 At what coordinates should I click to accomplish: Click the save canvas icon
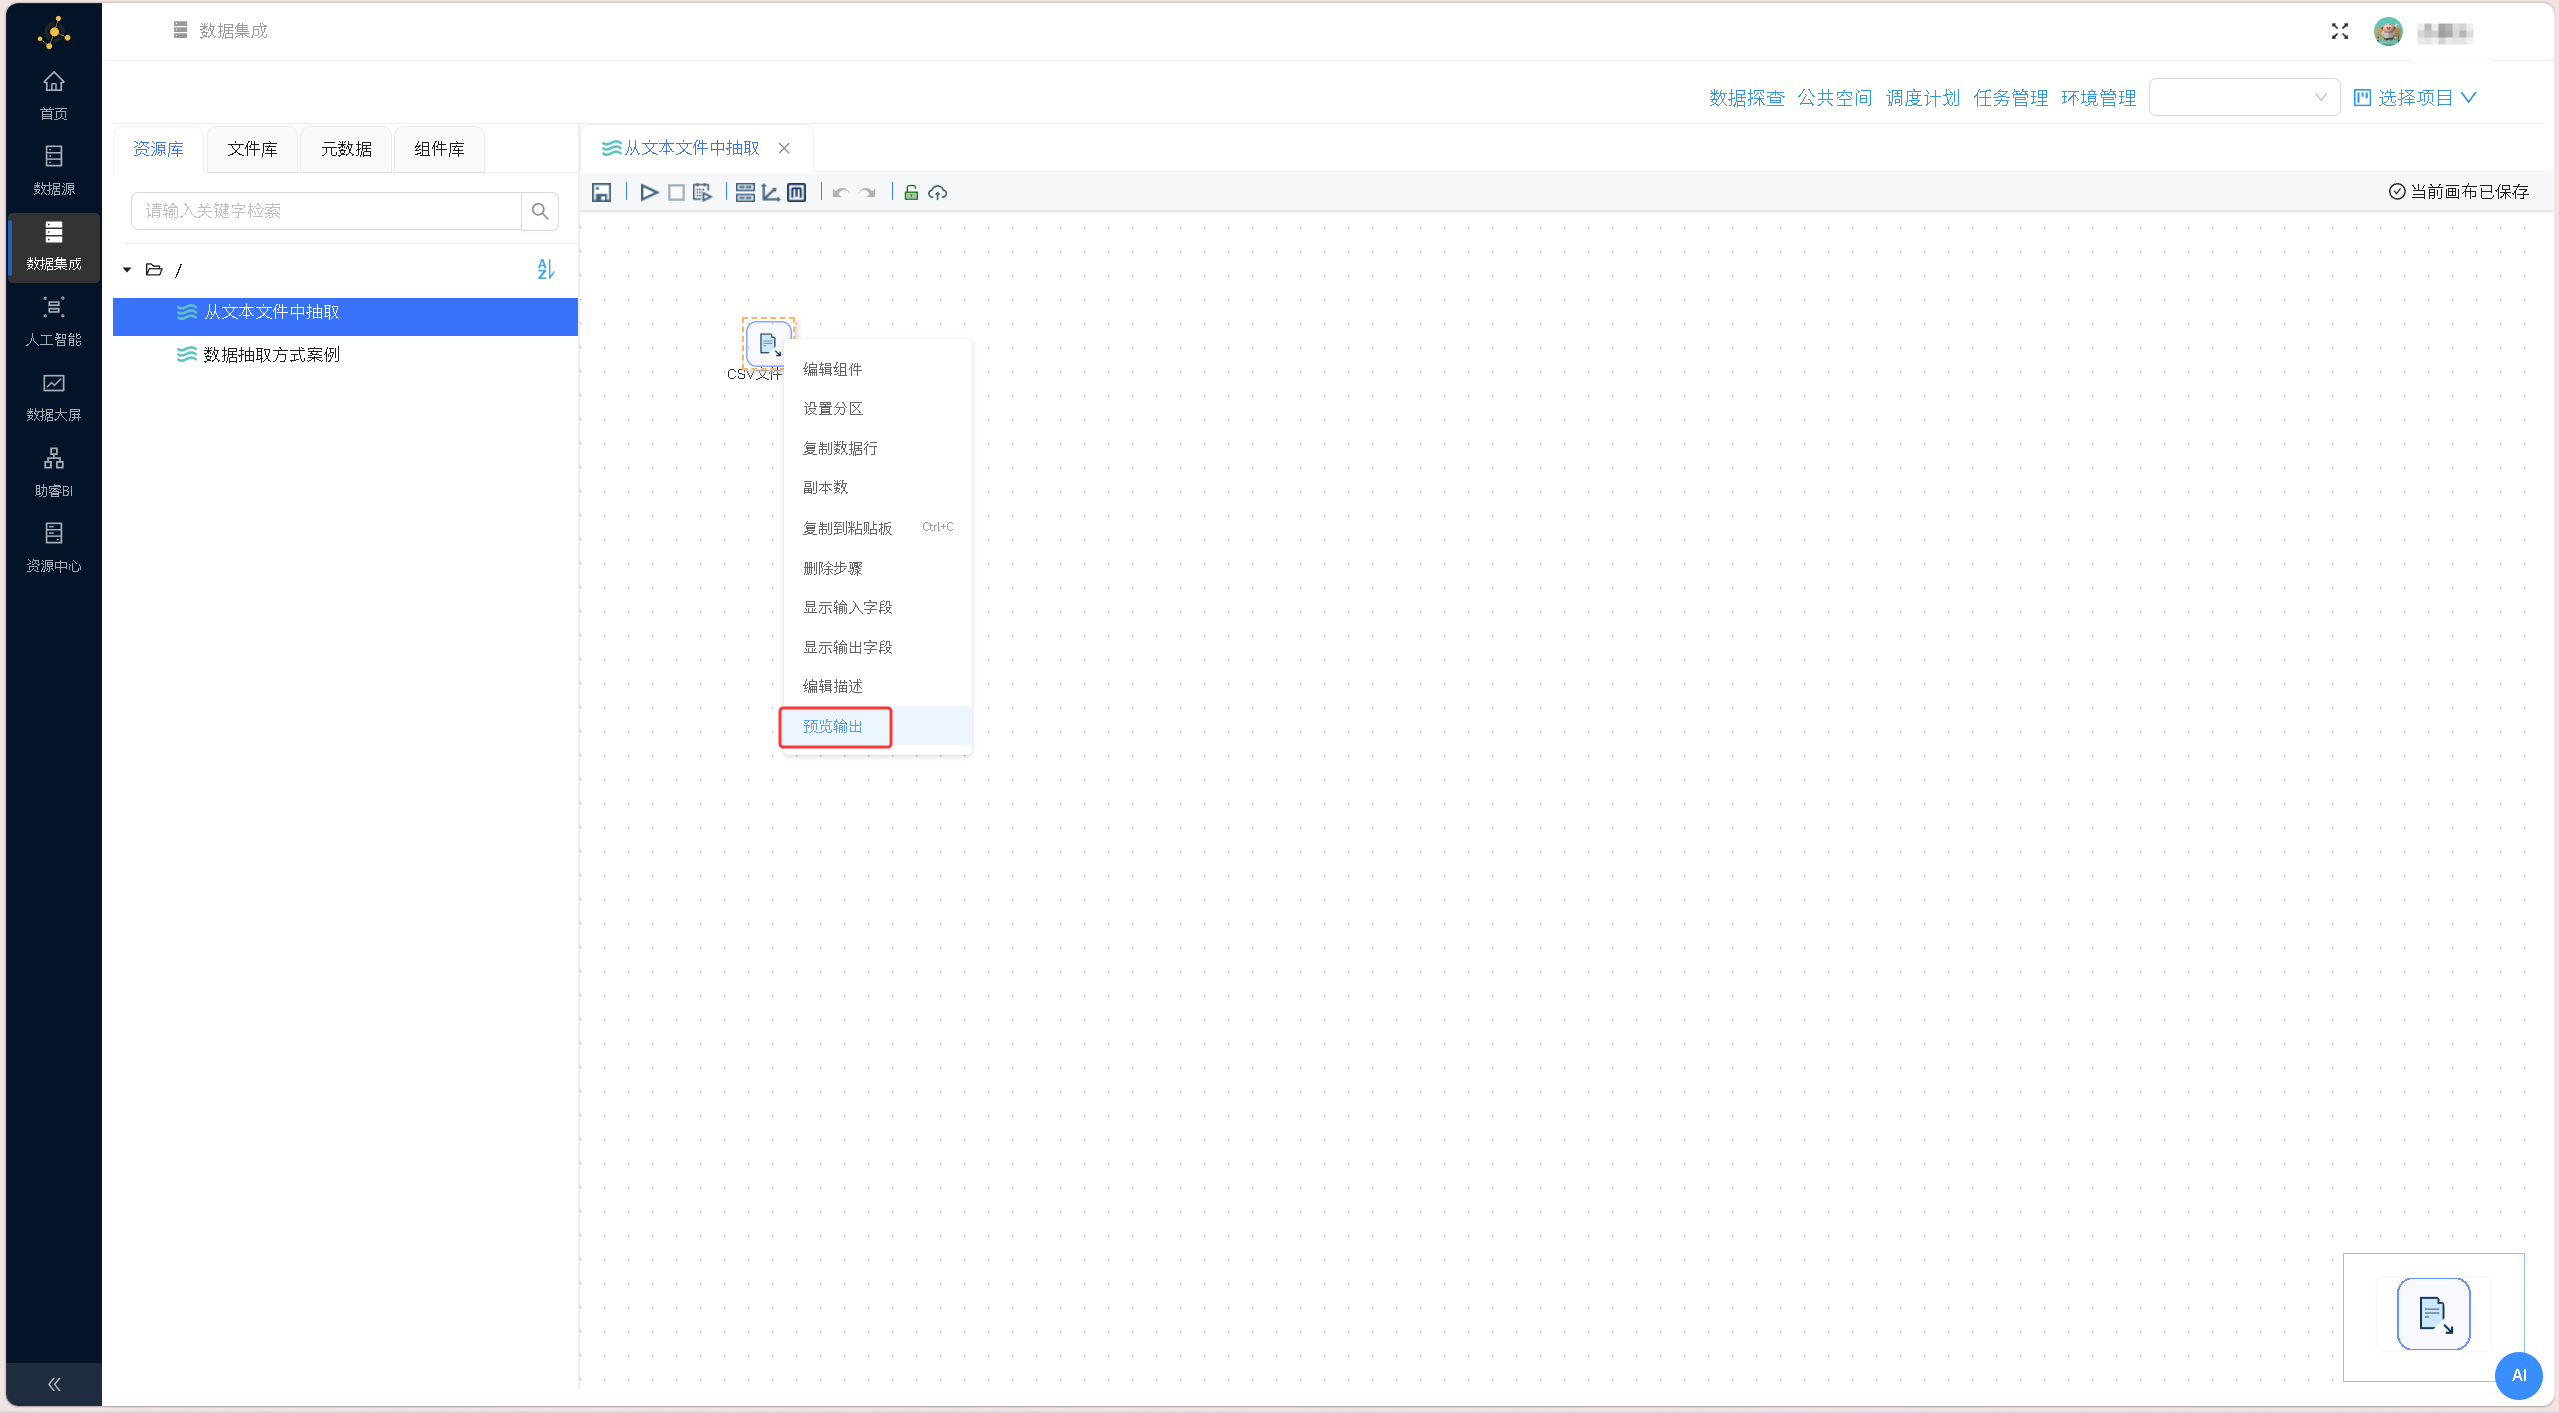click(x=601, y=193)
